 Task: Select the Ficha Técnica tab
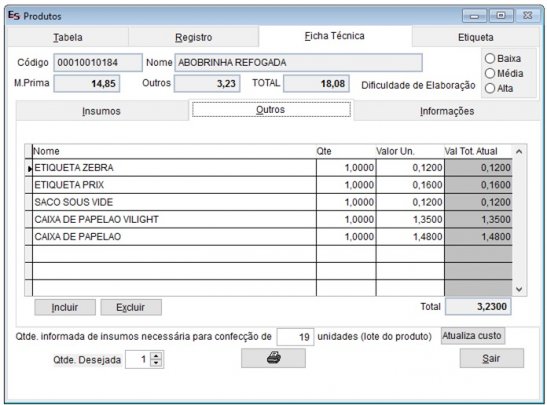(335, 36)
